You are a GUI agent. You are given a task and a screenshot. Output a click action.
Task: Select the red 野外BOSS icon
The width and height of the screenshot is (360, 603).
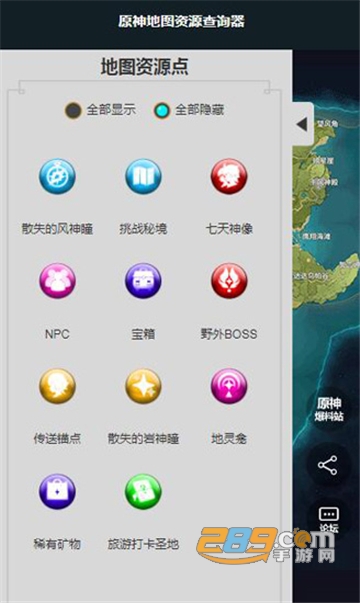pos(229,281)
